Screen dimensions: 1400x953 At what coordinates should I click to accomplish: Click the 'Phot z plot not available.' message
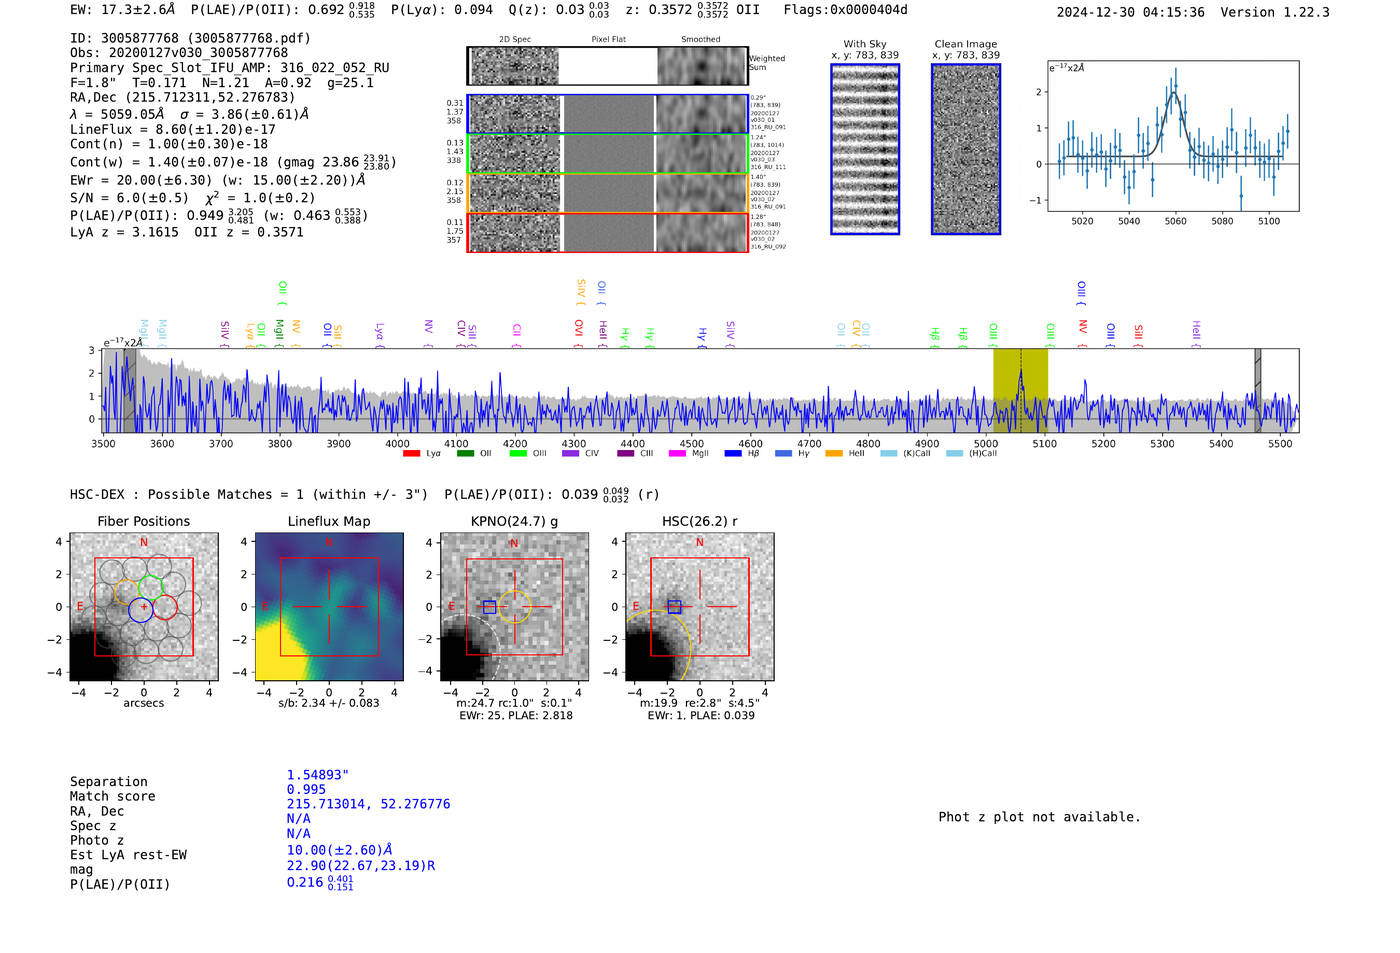point(1039,817)
